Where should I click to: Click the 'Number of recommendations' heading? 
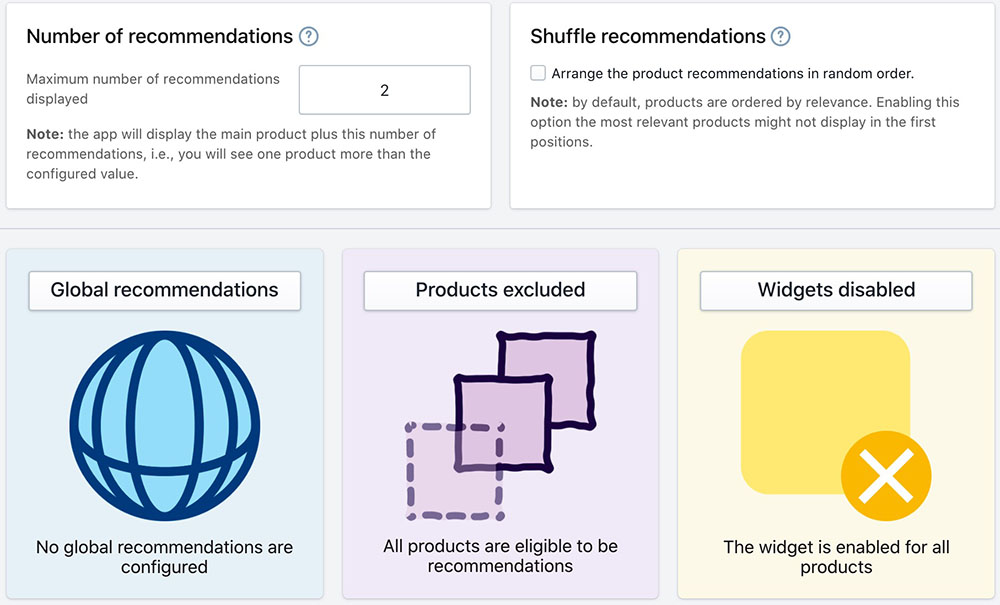(159, 36)
